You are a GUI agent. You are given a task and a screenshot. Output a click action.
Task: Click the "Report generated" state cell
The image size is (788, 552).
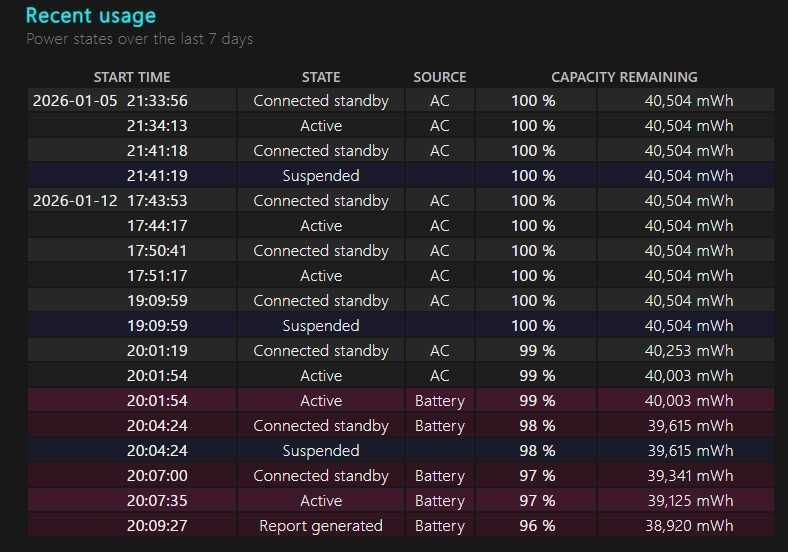321,526
